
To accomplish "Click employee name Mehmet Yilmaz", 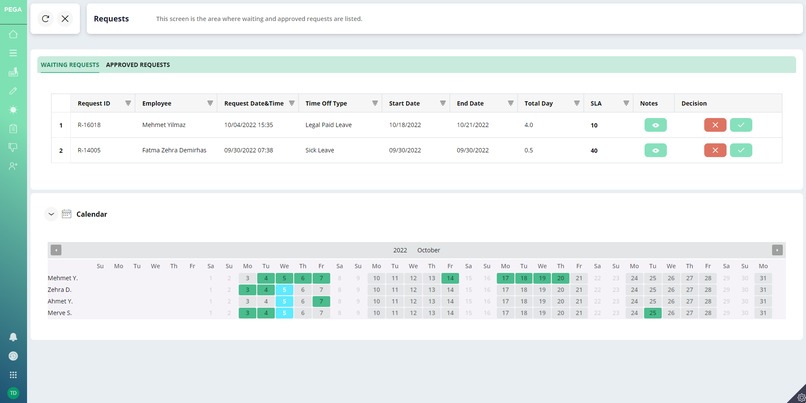I will tap(163, 125).
